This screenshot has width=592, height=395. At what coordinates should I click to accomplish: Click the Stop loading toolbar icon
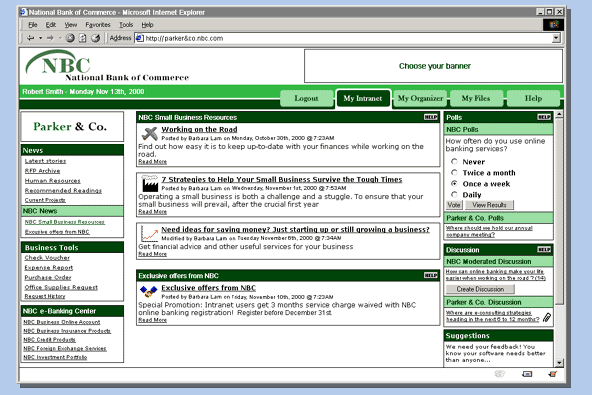click(70, 38)
